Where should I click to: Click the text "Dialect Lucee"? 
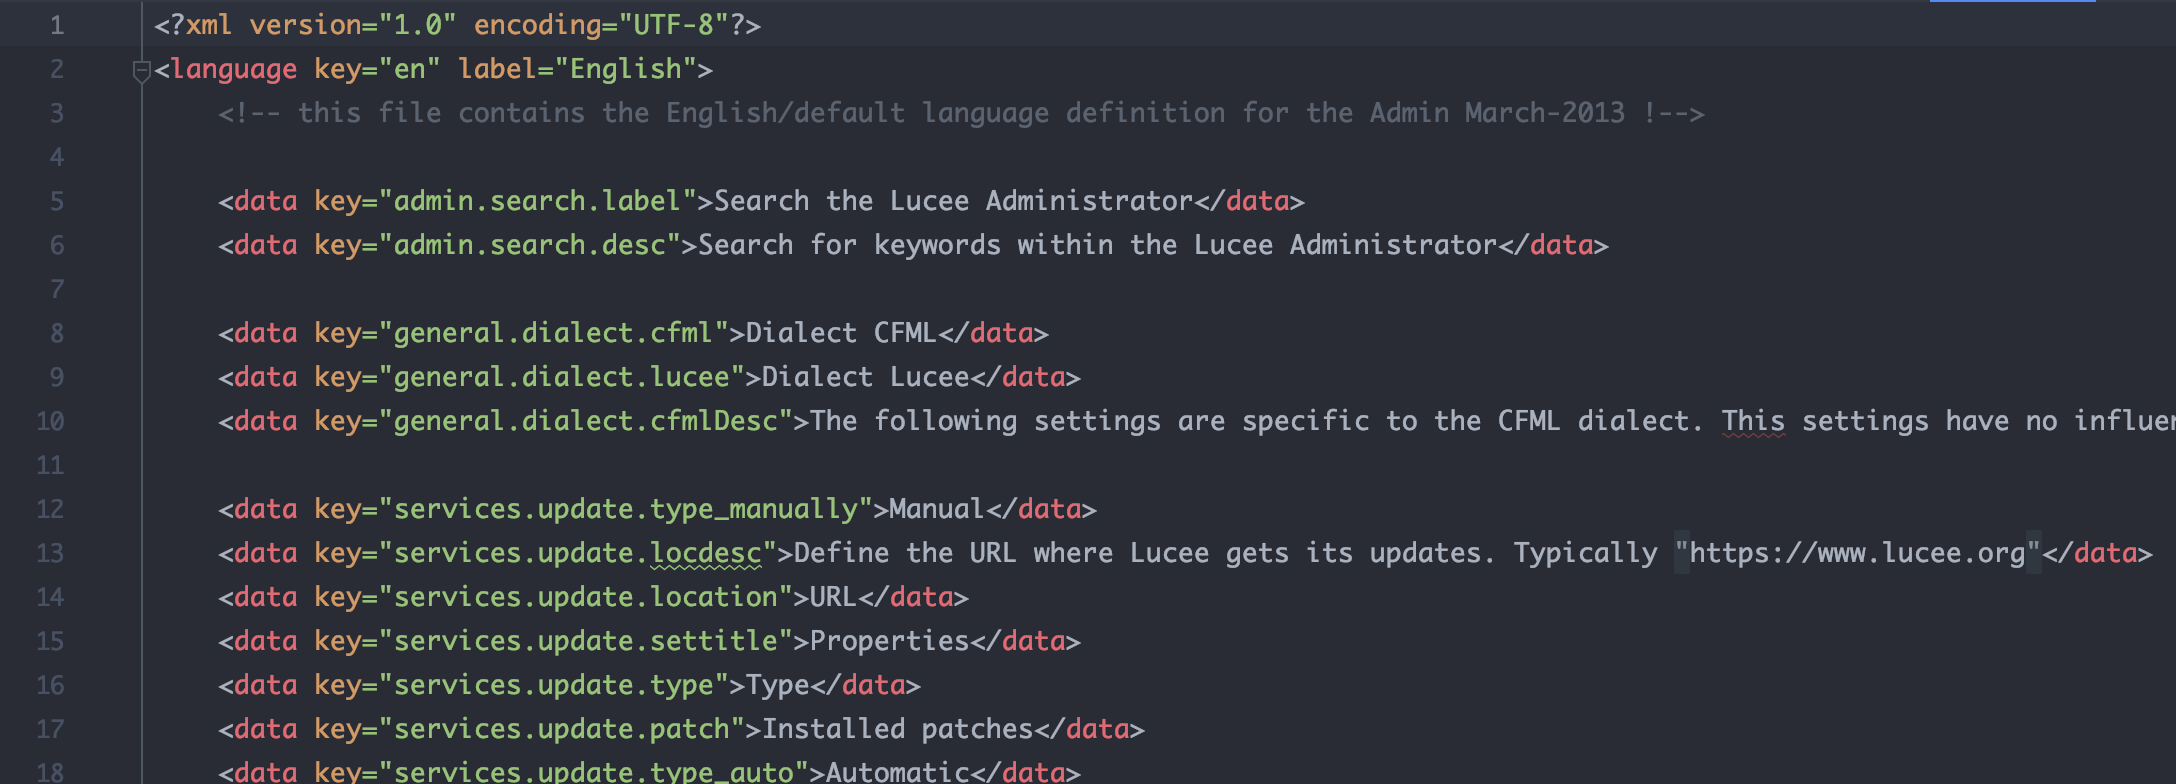[x=865, y=377]
